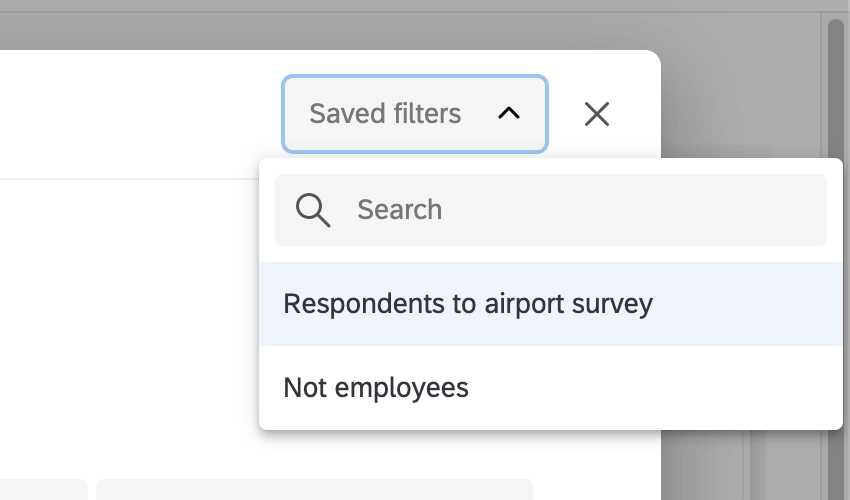The width and height of the screenshot is (850, 500).
Task: Open the Saved filters dropdown
Action: point(414,114)
